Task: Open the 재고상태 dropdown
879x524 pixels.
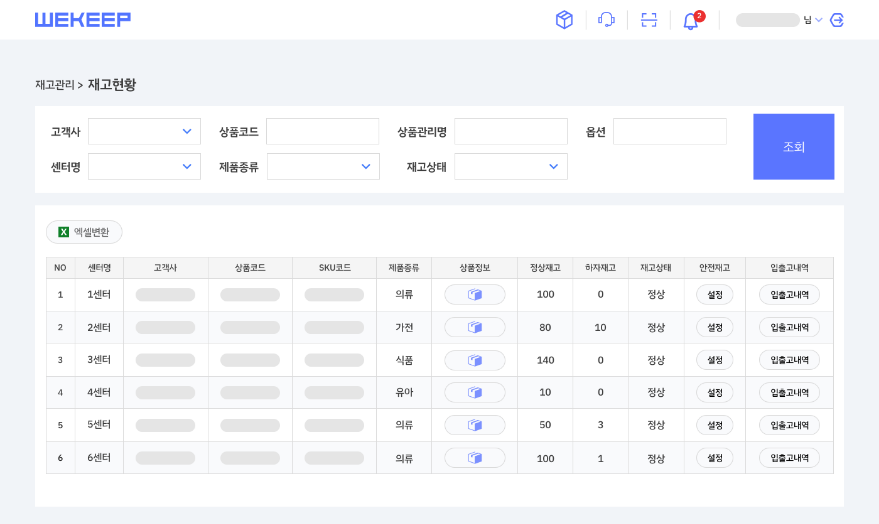Action: (x=511, y=166)
